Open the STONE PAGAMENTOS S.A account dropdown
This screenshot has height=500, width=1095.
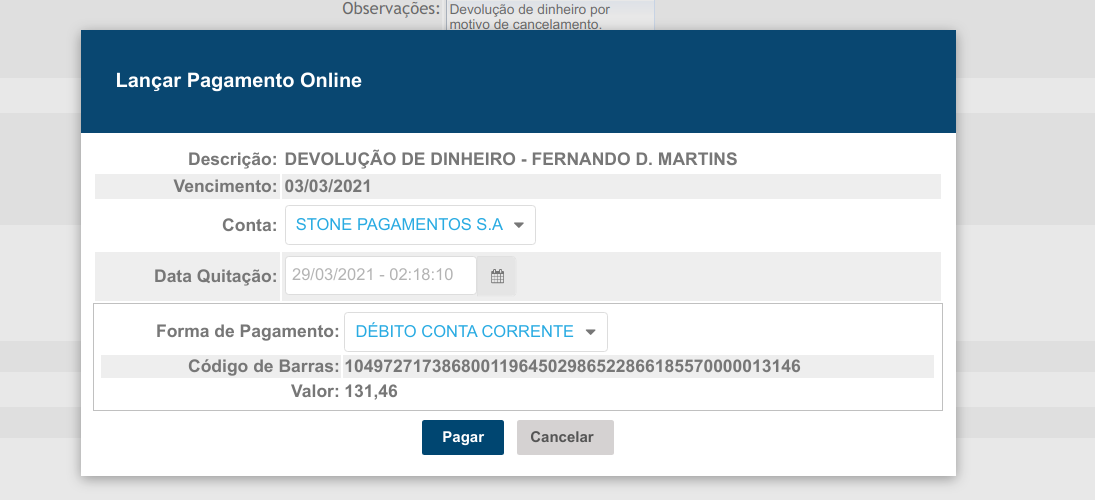click(410, 225)
